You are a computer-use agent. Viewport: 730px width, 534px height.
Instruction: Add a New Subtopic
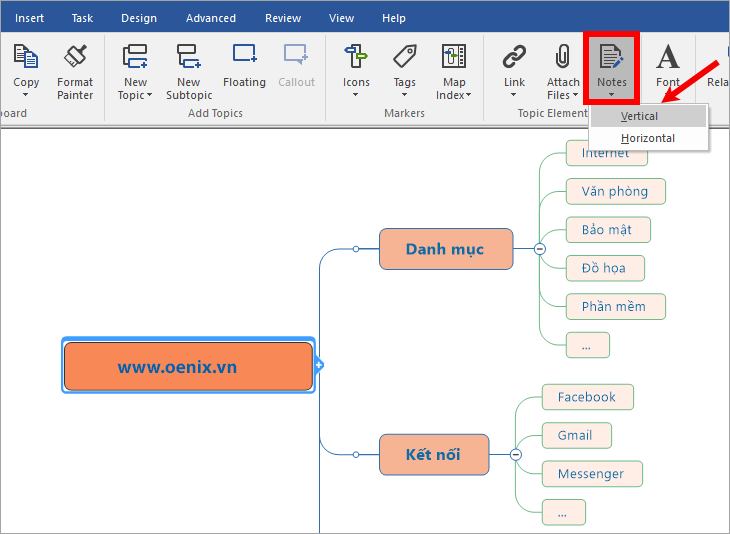[x=189, y=72]
